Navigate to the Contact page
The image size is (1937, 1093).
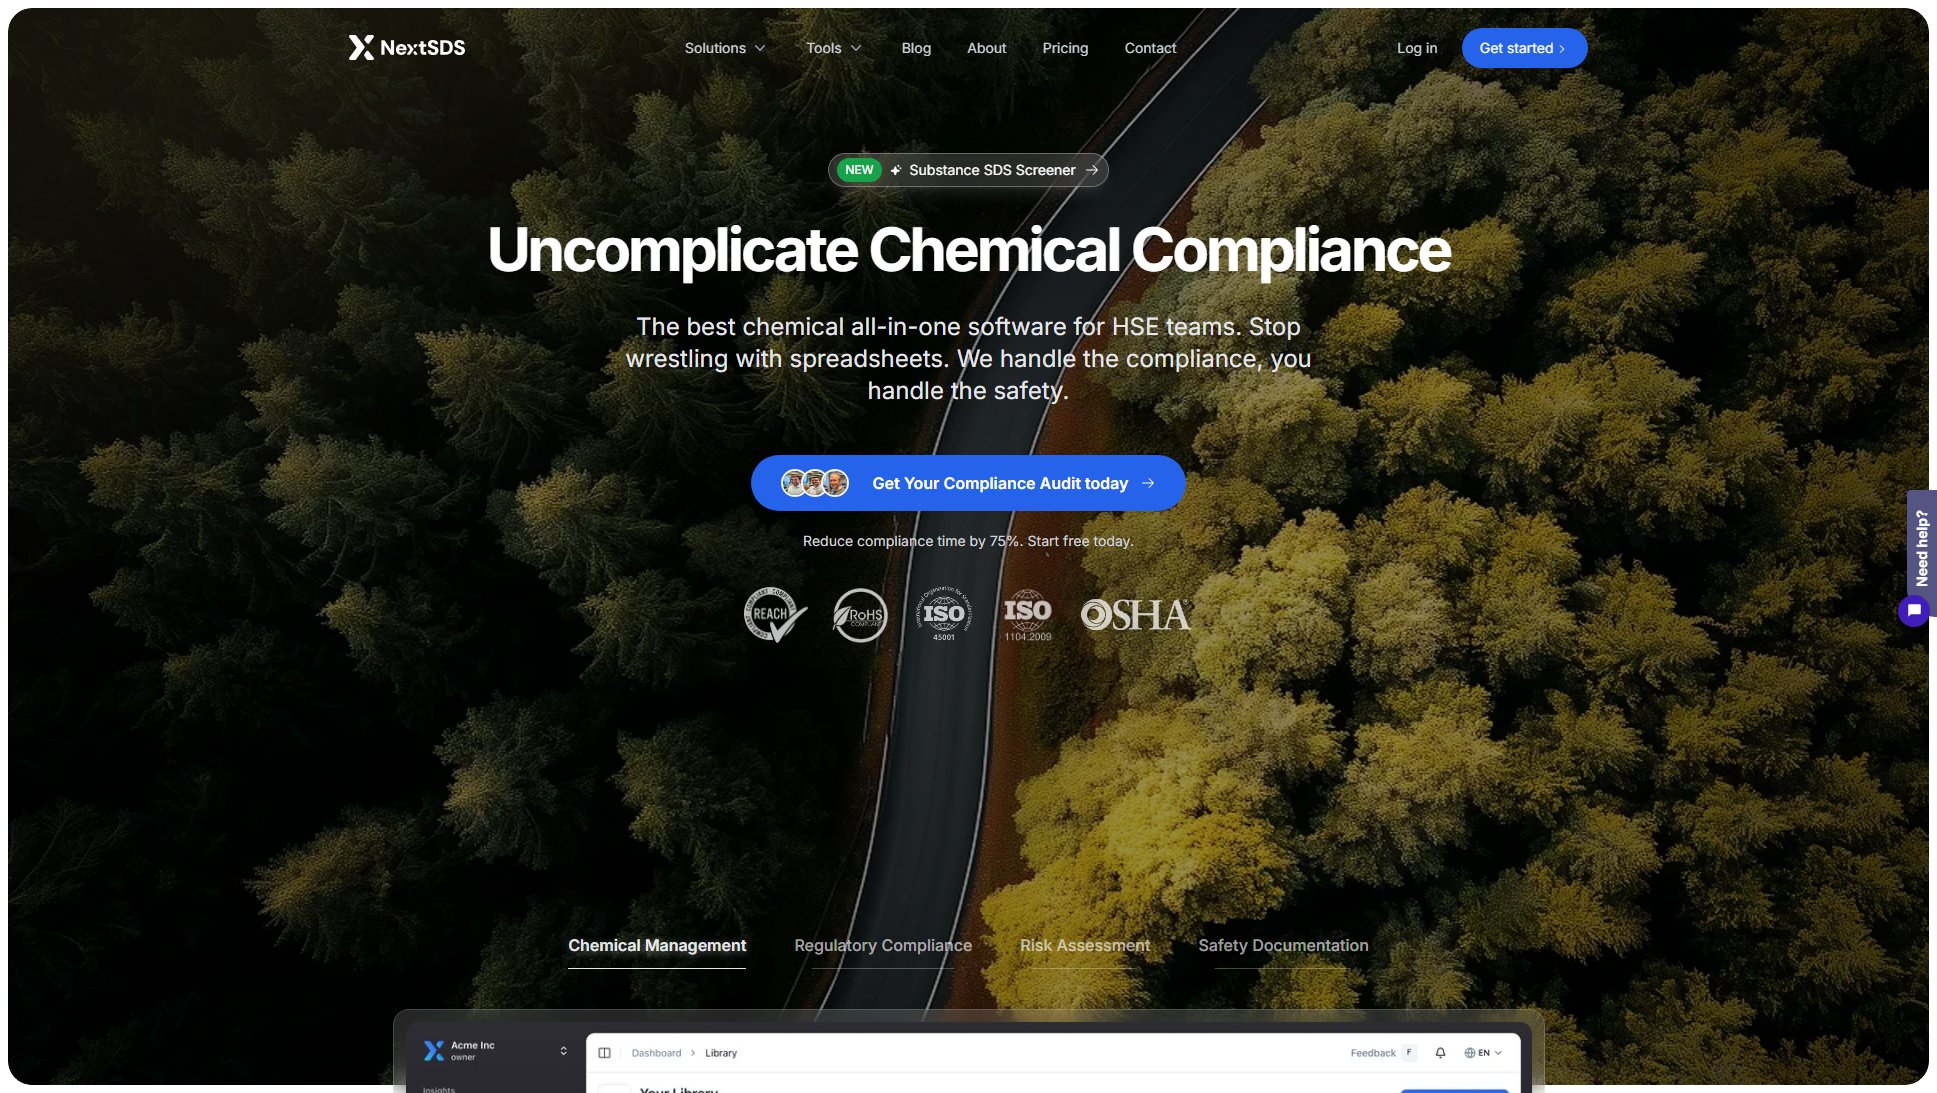tap(1150, 48)
